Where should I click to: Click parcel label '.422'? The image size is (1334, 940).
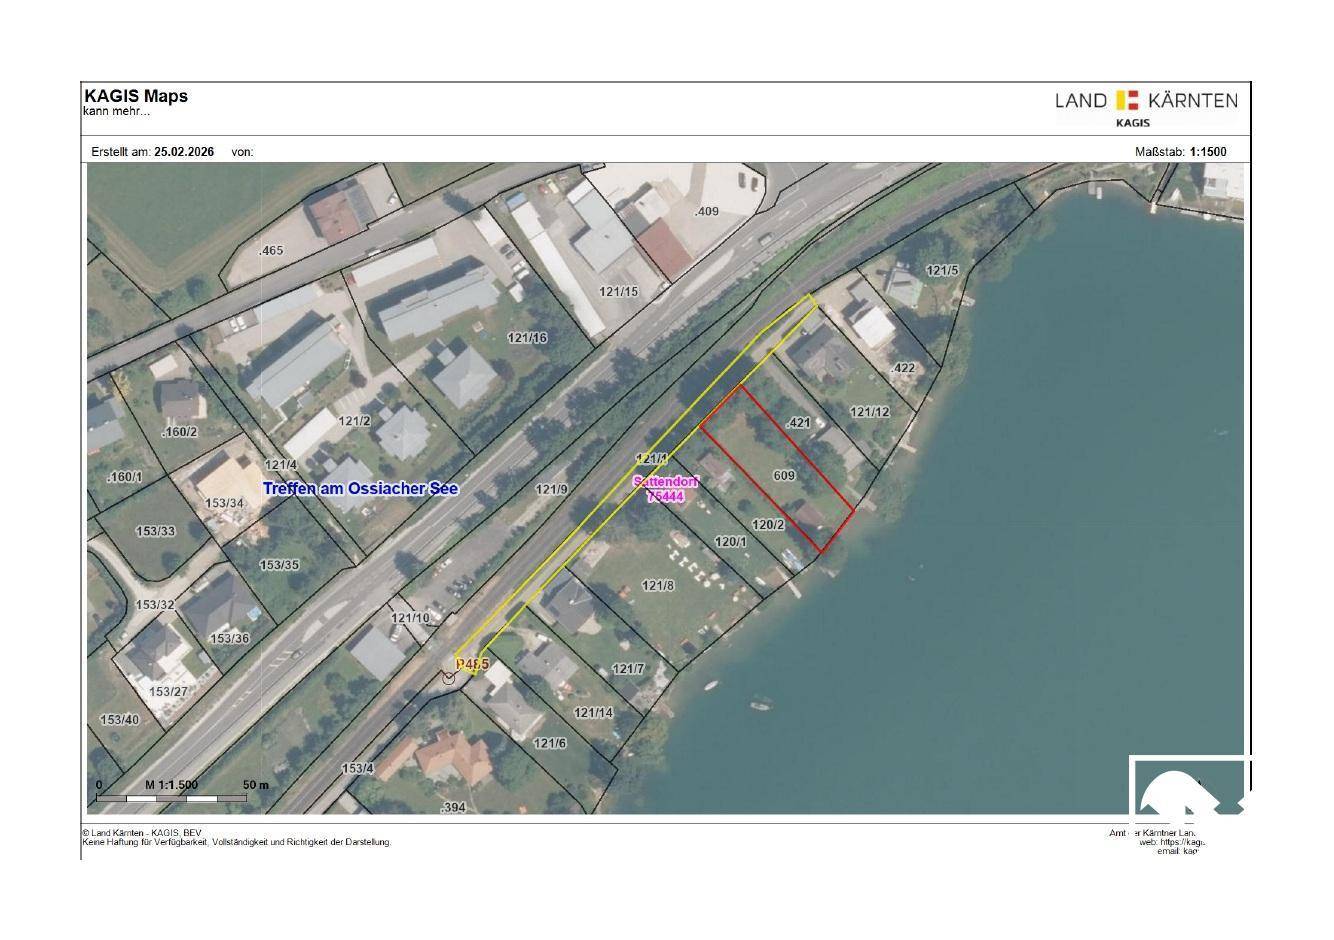tap(903, 368)
